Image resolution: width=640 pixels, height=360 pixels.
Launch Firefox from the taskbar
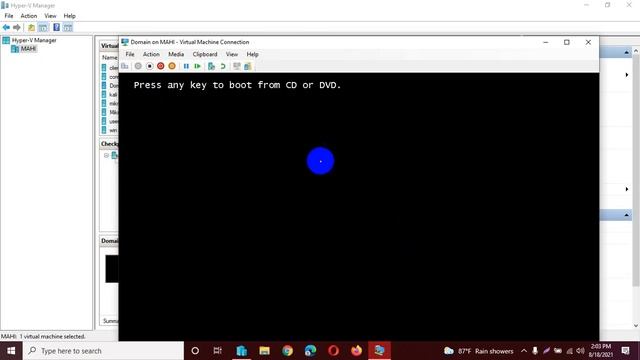(x=356, y=351)
